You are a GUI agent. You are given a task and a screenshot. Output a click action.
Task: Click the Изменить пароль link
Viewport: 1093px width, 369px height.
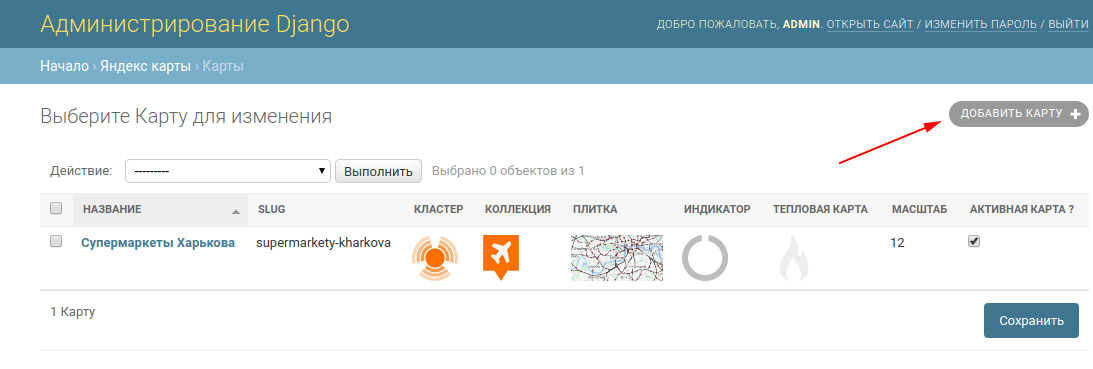(981, 24)
